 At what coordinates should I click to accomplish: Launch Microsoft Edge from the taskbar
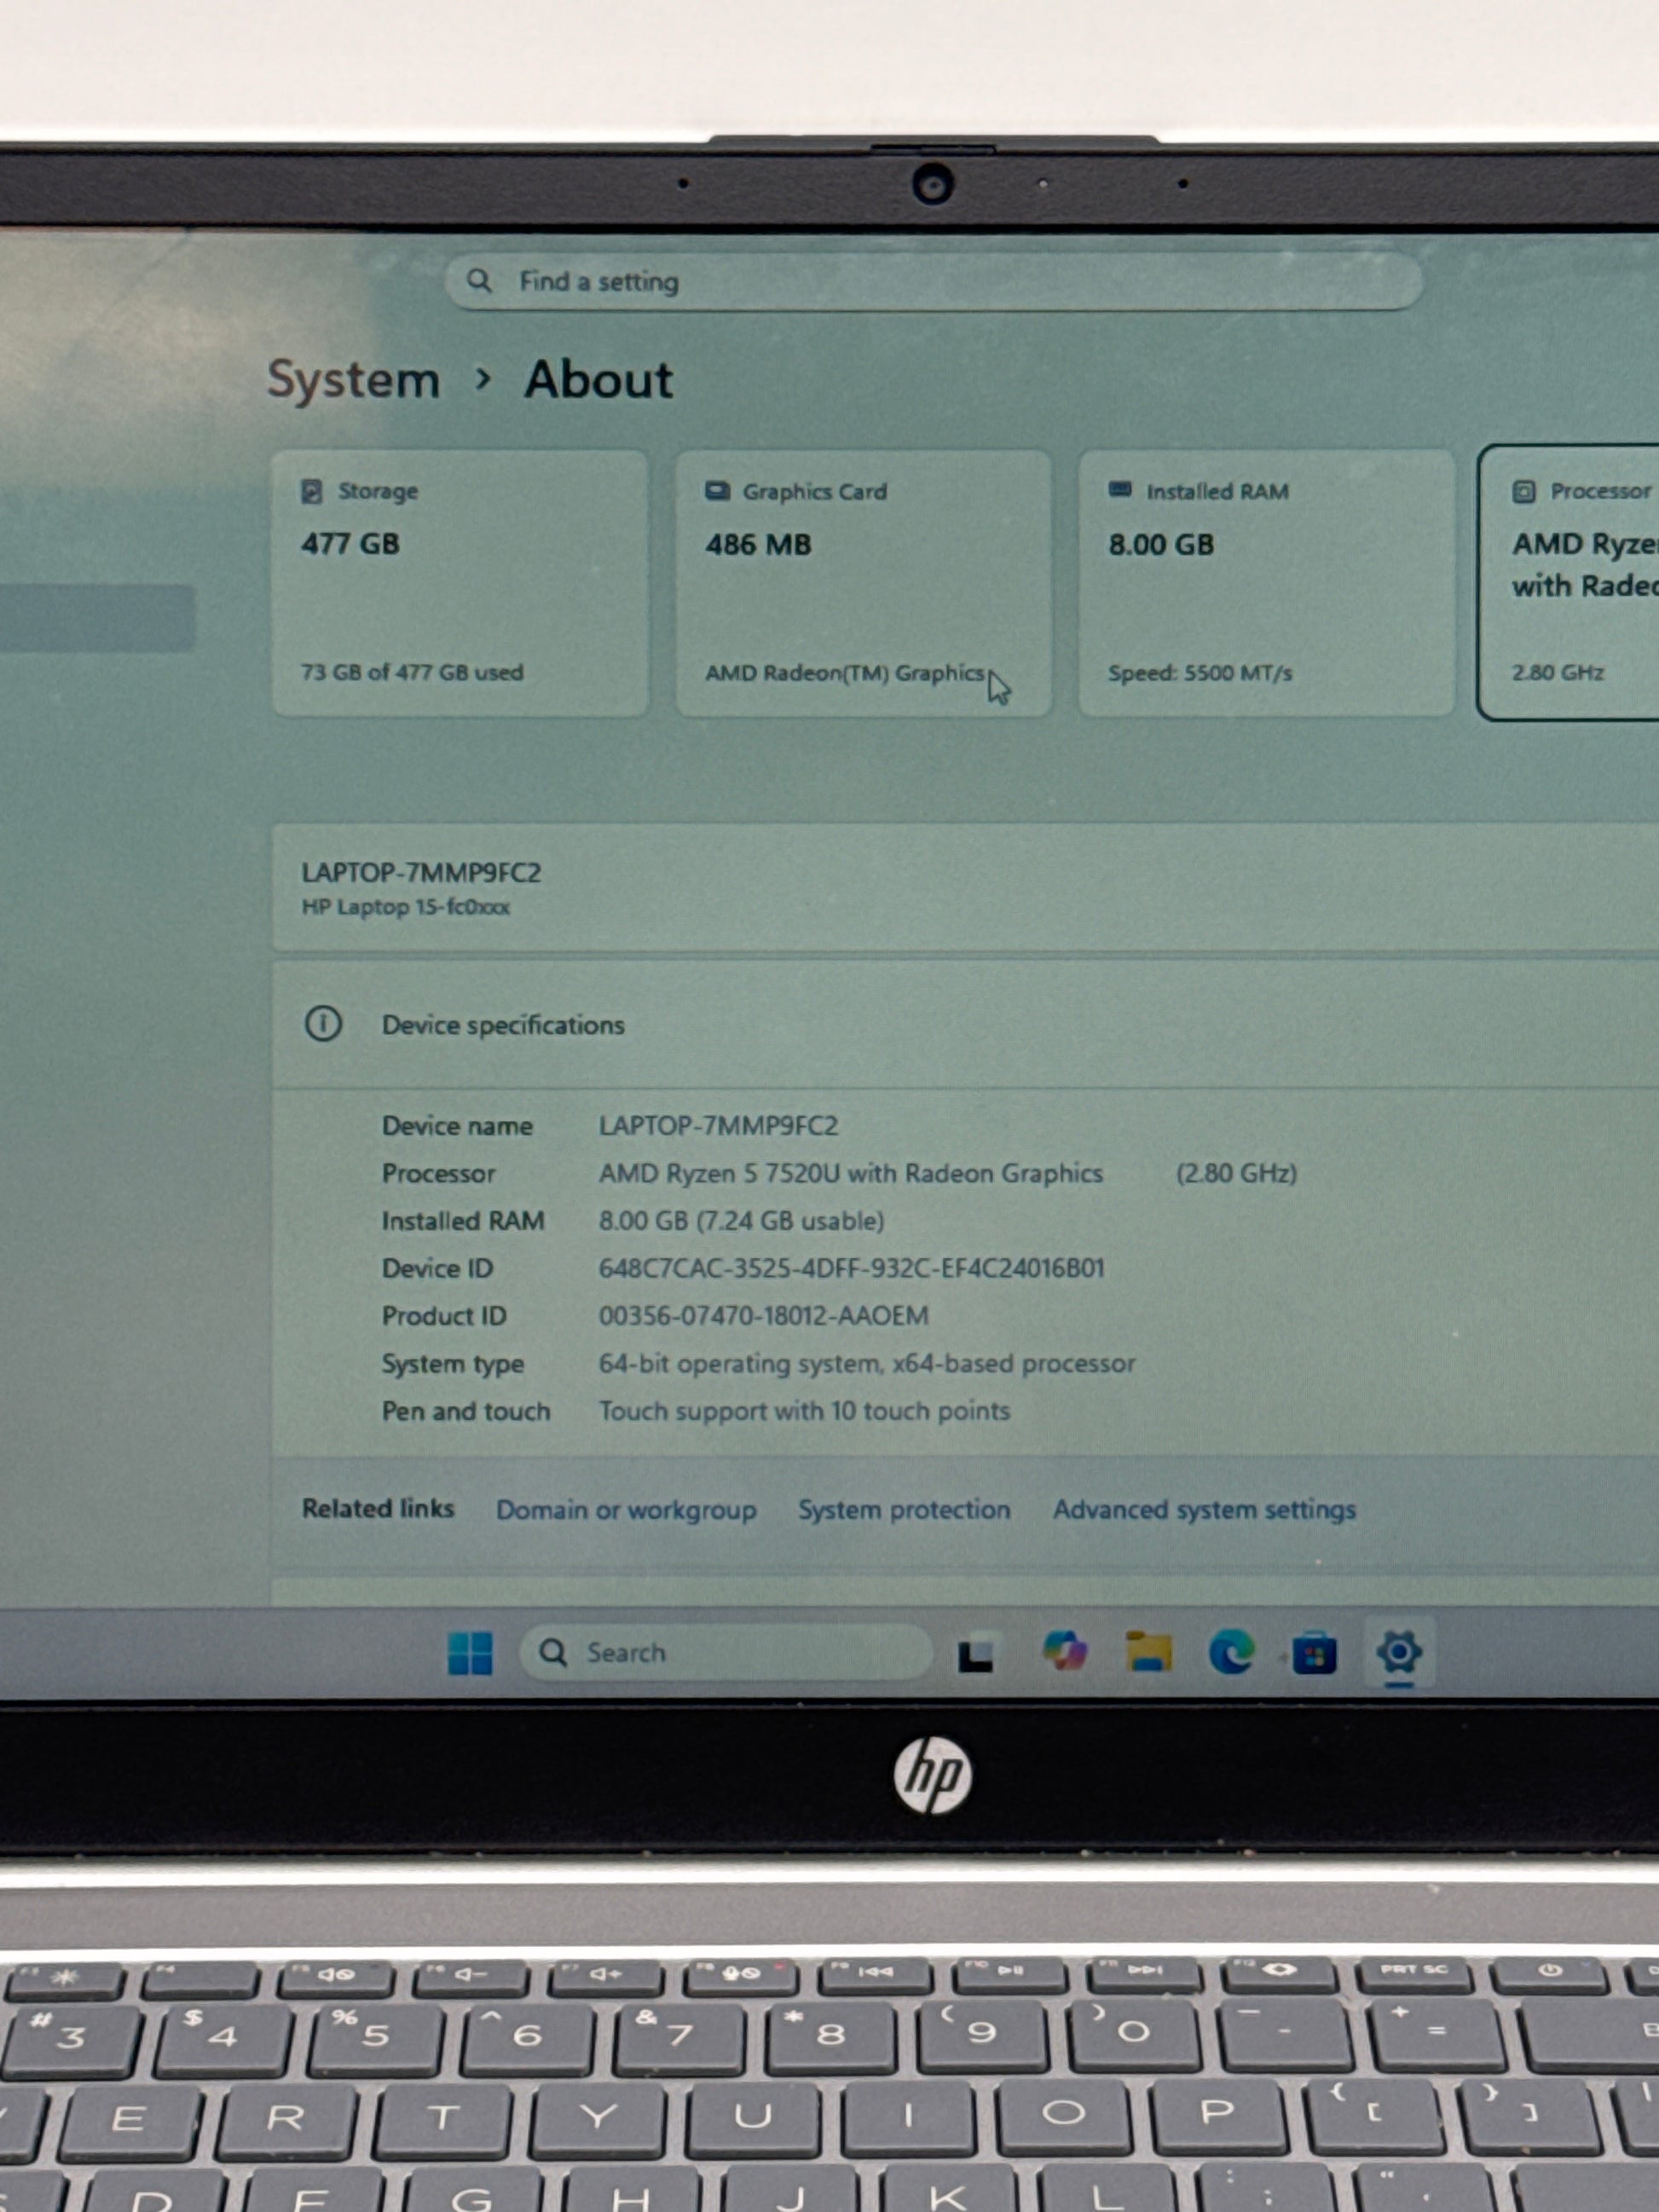1231,1652
